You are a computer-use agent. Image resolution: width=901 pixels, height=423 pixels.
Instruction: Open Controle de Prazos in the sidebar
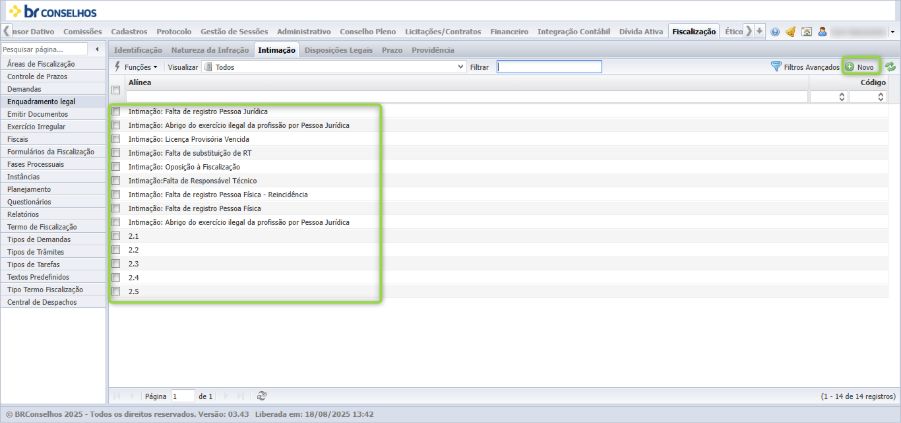click(x=37, y=76)
